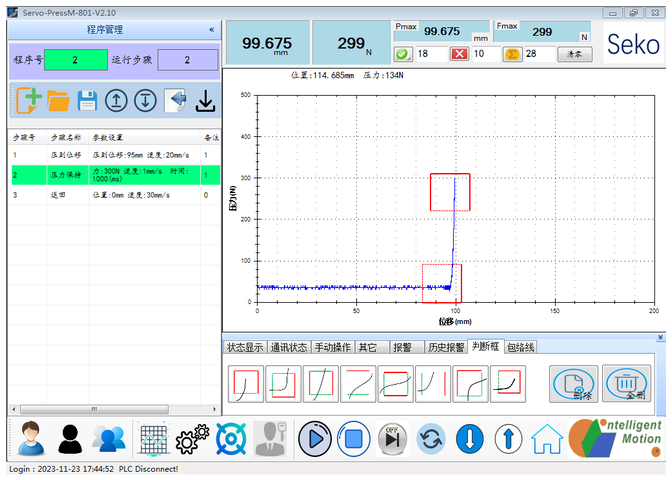Click the Fmax 299 value display
This screenshot has height=480, width=672.
pos(542,32)
